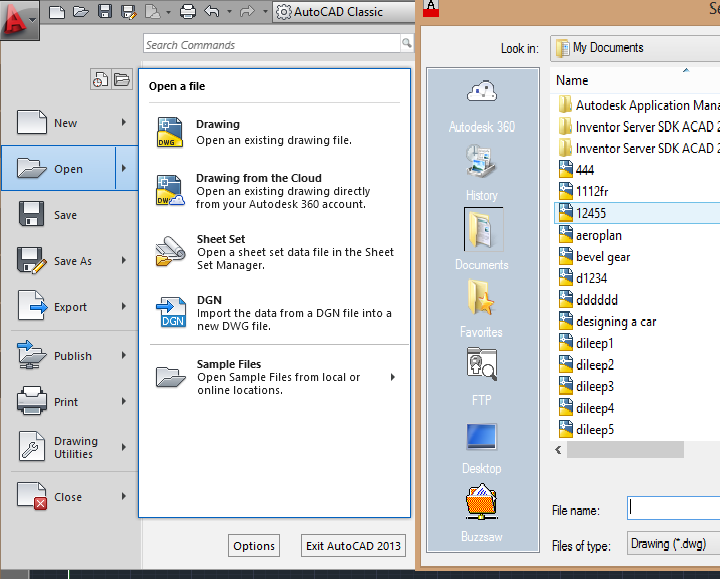Expand the Publish submenu arrow
The height and width of the screenshot is (579, 720).
124,355
